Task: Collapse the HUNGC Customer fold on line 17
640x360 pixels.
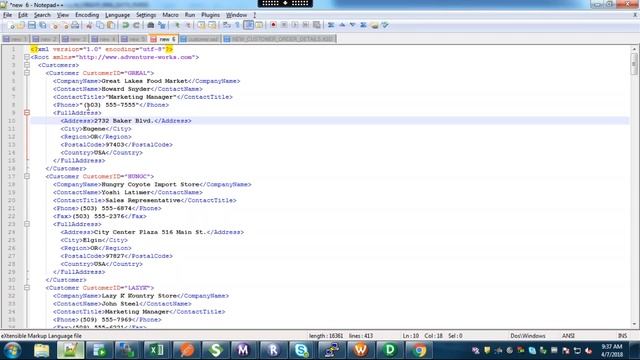Action: [x=27, y=176]
